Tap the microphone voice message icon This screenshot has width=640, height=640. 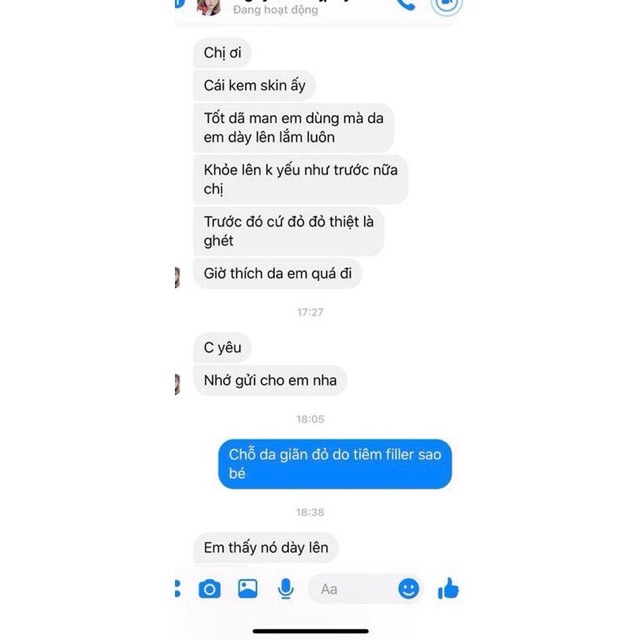point(286,589)
